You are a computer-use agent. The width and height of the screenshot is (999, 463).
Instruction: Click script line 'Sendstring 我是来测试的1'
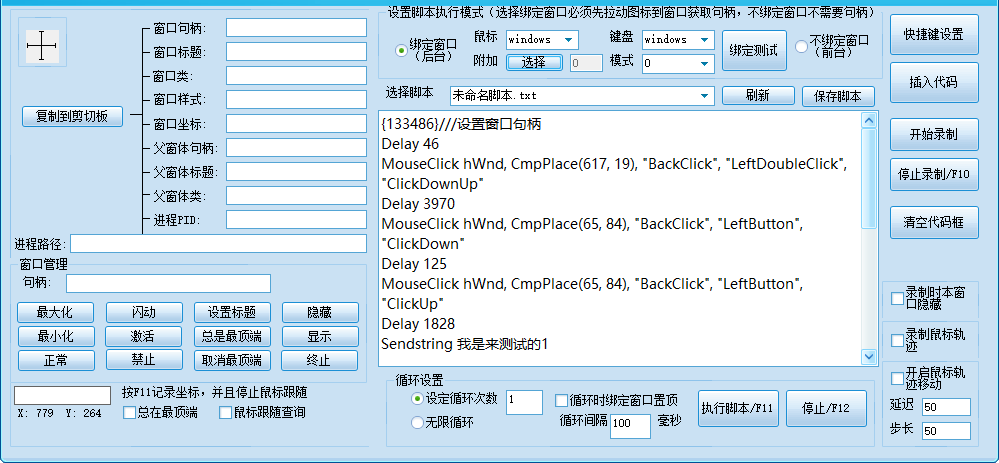pyautogui.click(x=465, y=345)
